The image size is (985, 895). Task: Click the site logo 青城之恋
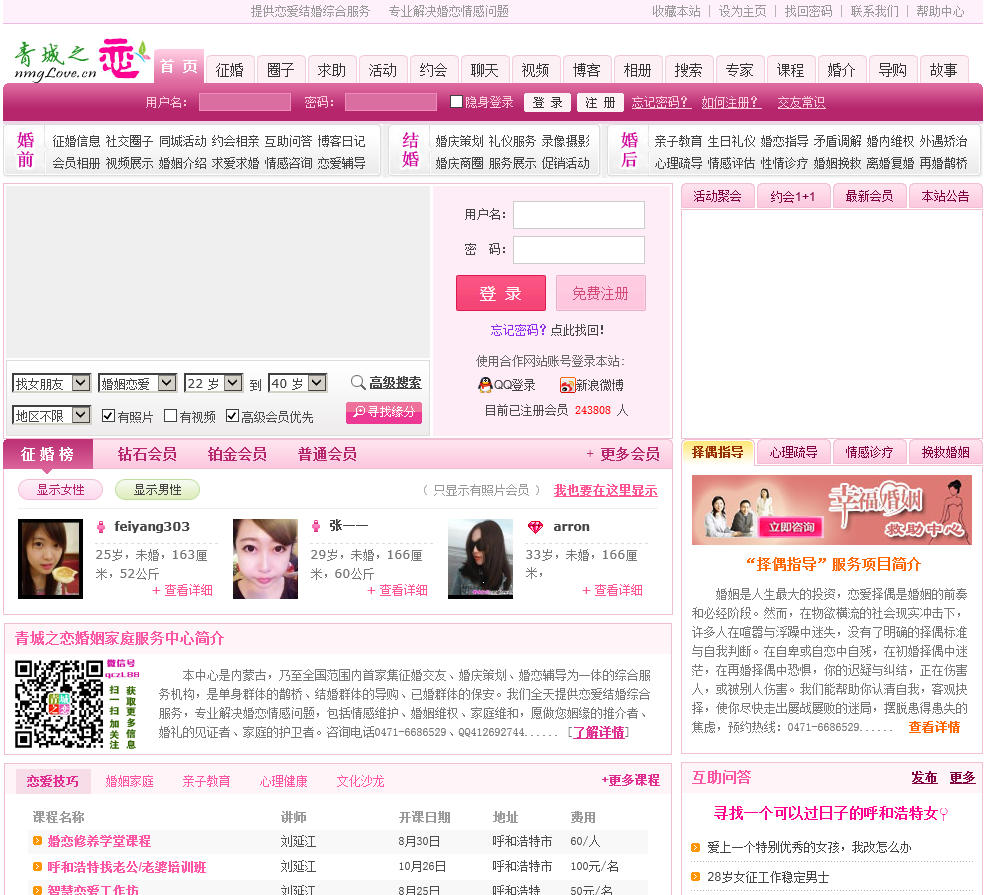coord(82,60)
